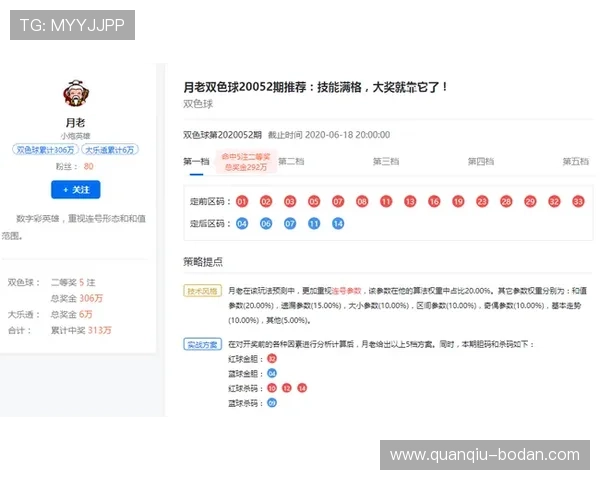Click red ball 01 in 定前区码
Screen dimensions: 600x480
[x=242, y=201]
